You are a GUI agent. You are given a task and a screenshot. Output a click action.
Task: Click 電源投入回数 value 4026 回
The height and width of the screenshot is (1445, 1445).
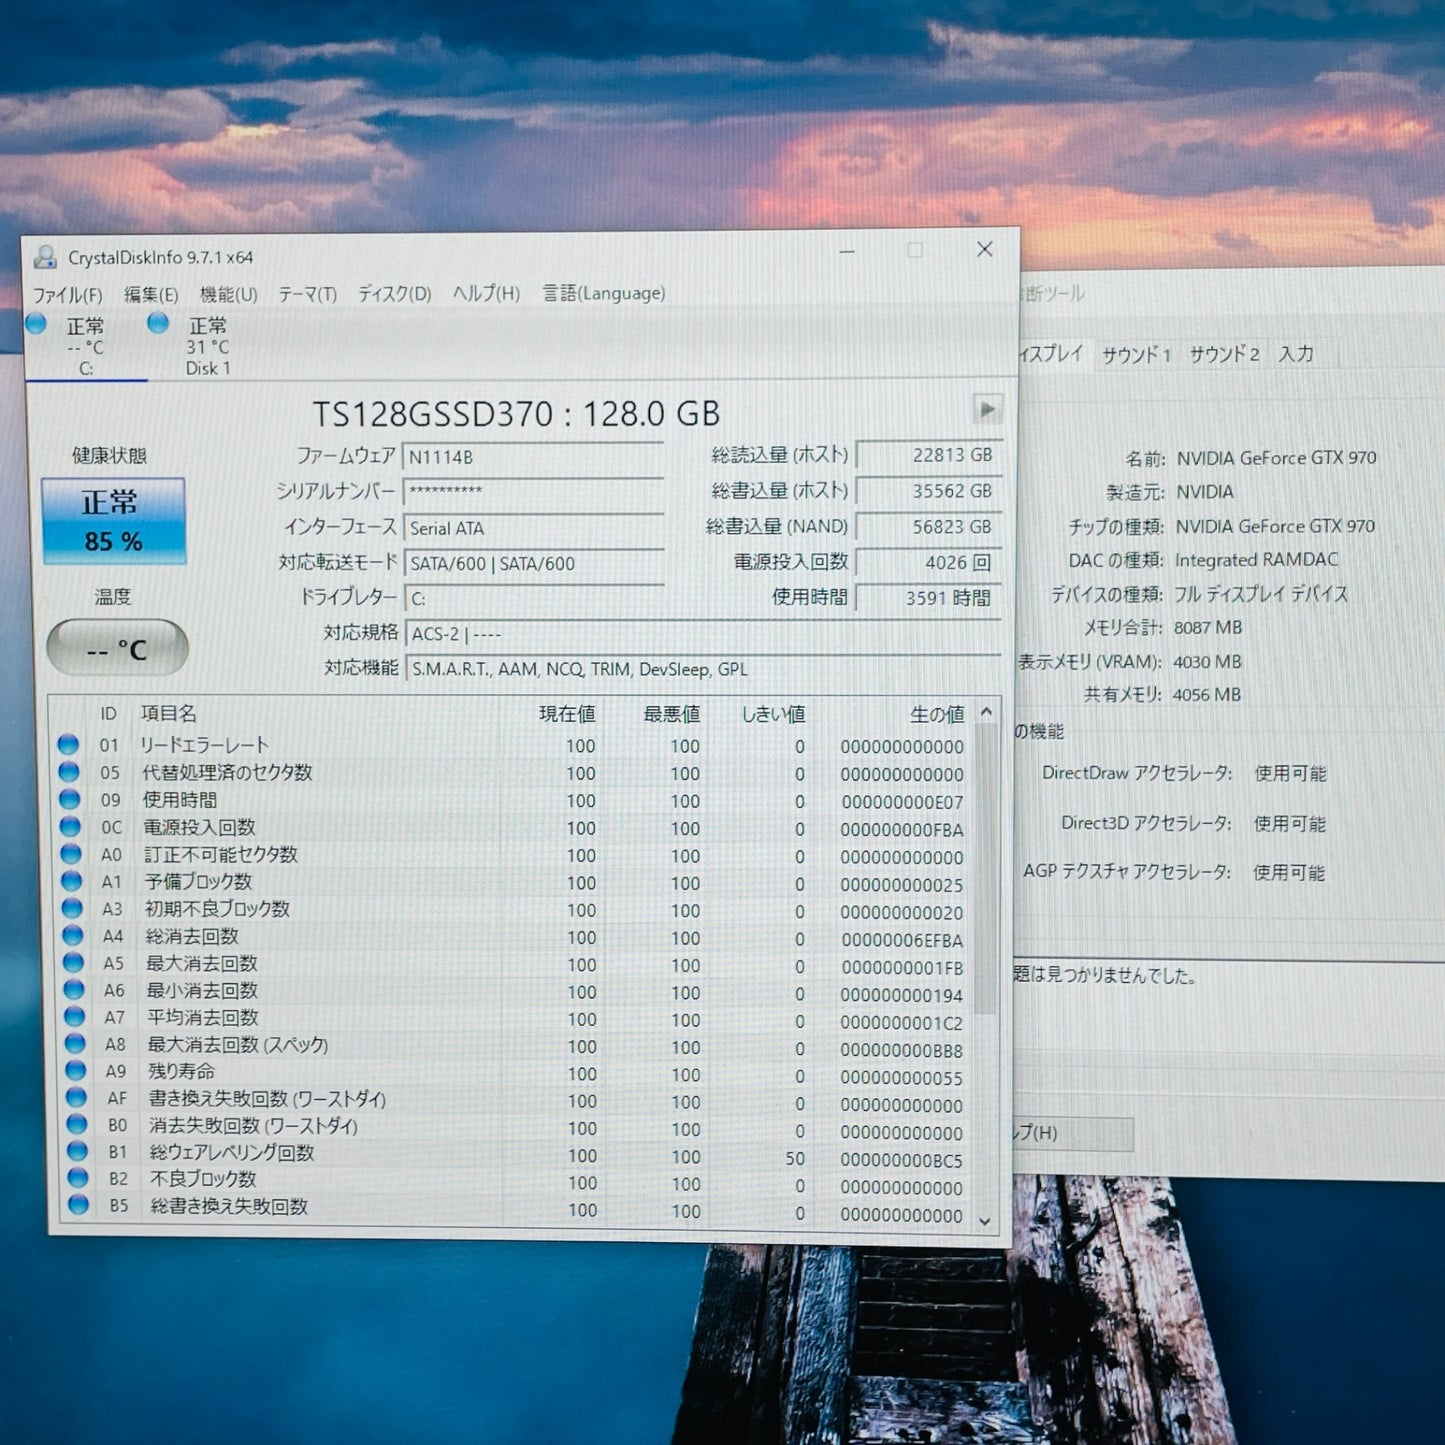pos(928,563)
